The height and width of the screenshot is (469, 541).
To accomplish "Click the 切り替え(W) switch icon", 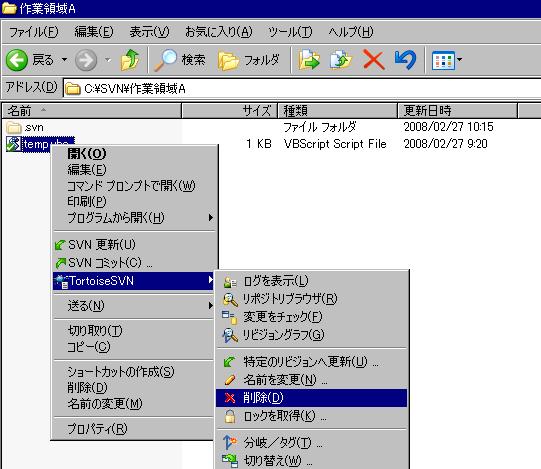I will 230,460.
